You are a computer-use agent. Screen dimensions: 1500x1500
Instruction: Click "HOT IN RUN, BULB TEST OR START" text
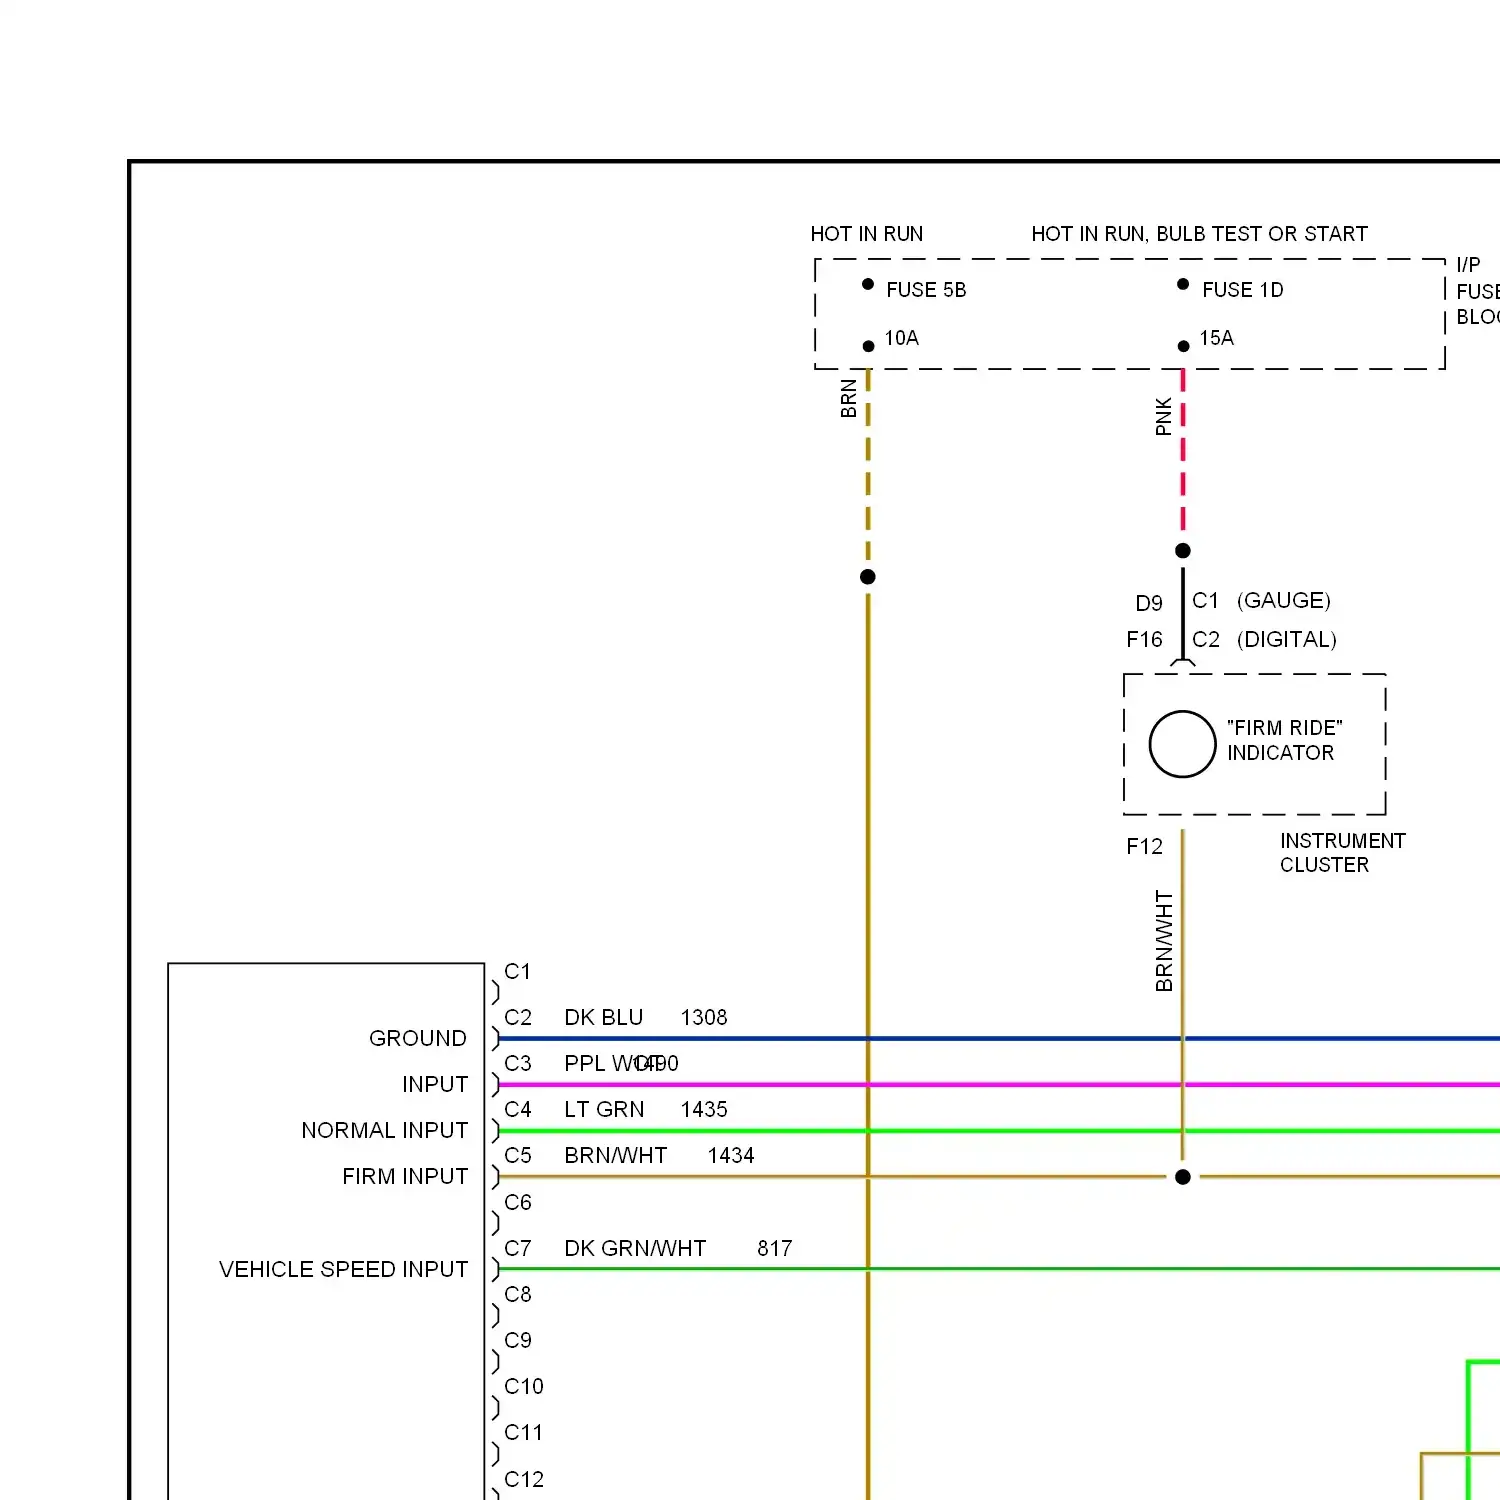pos(1199,234)
